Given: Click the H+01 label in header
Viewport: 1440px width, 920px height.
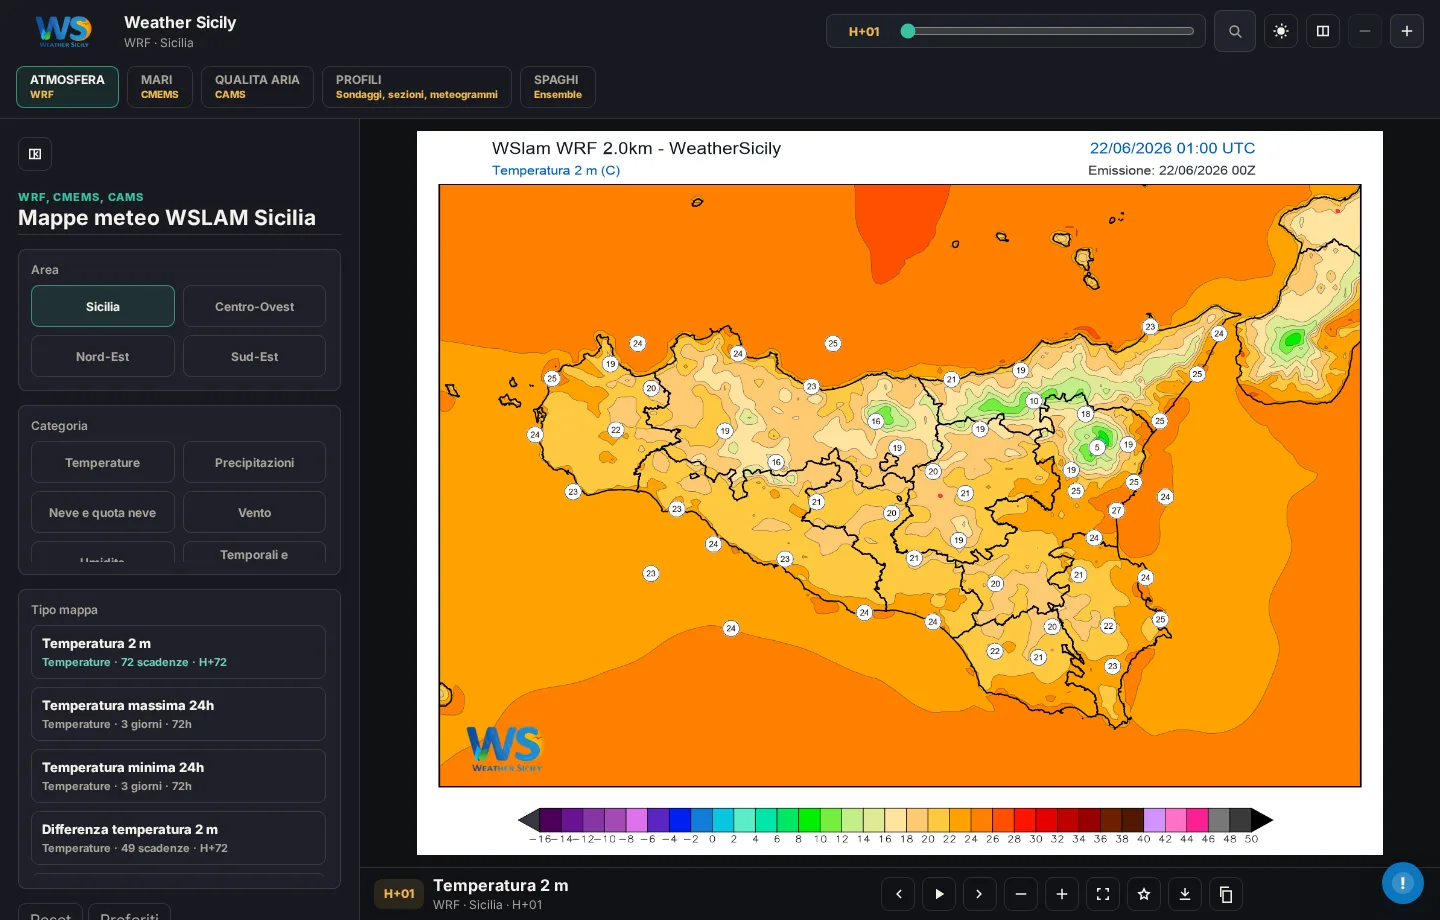Looking at the screenshot, I should pyautogui.click(x=864, y=31).
